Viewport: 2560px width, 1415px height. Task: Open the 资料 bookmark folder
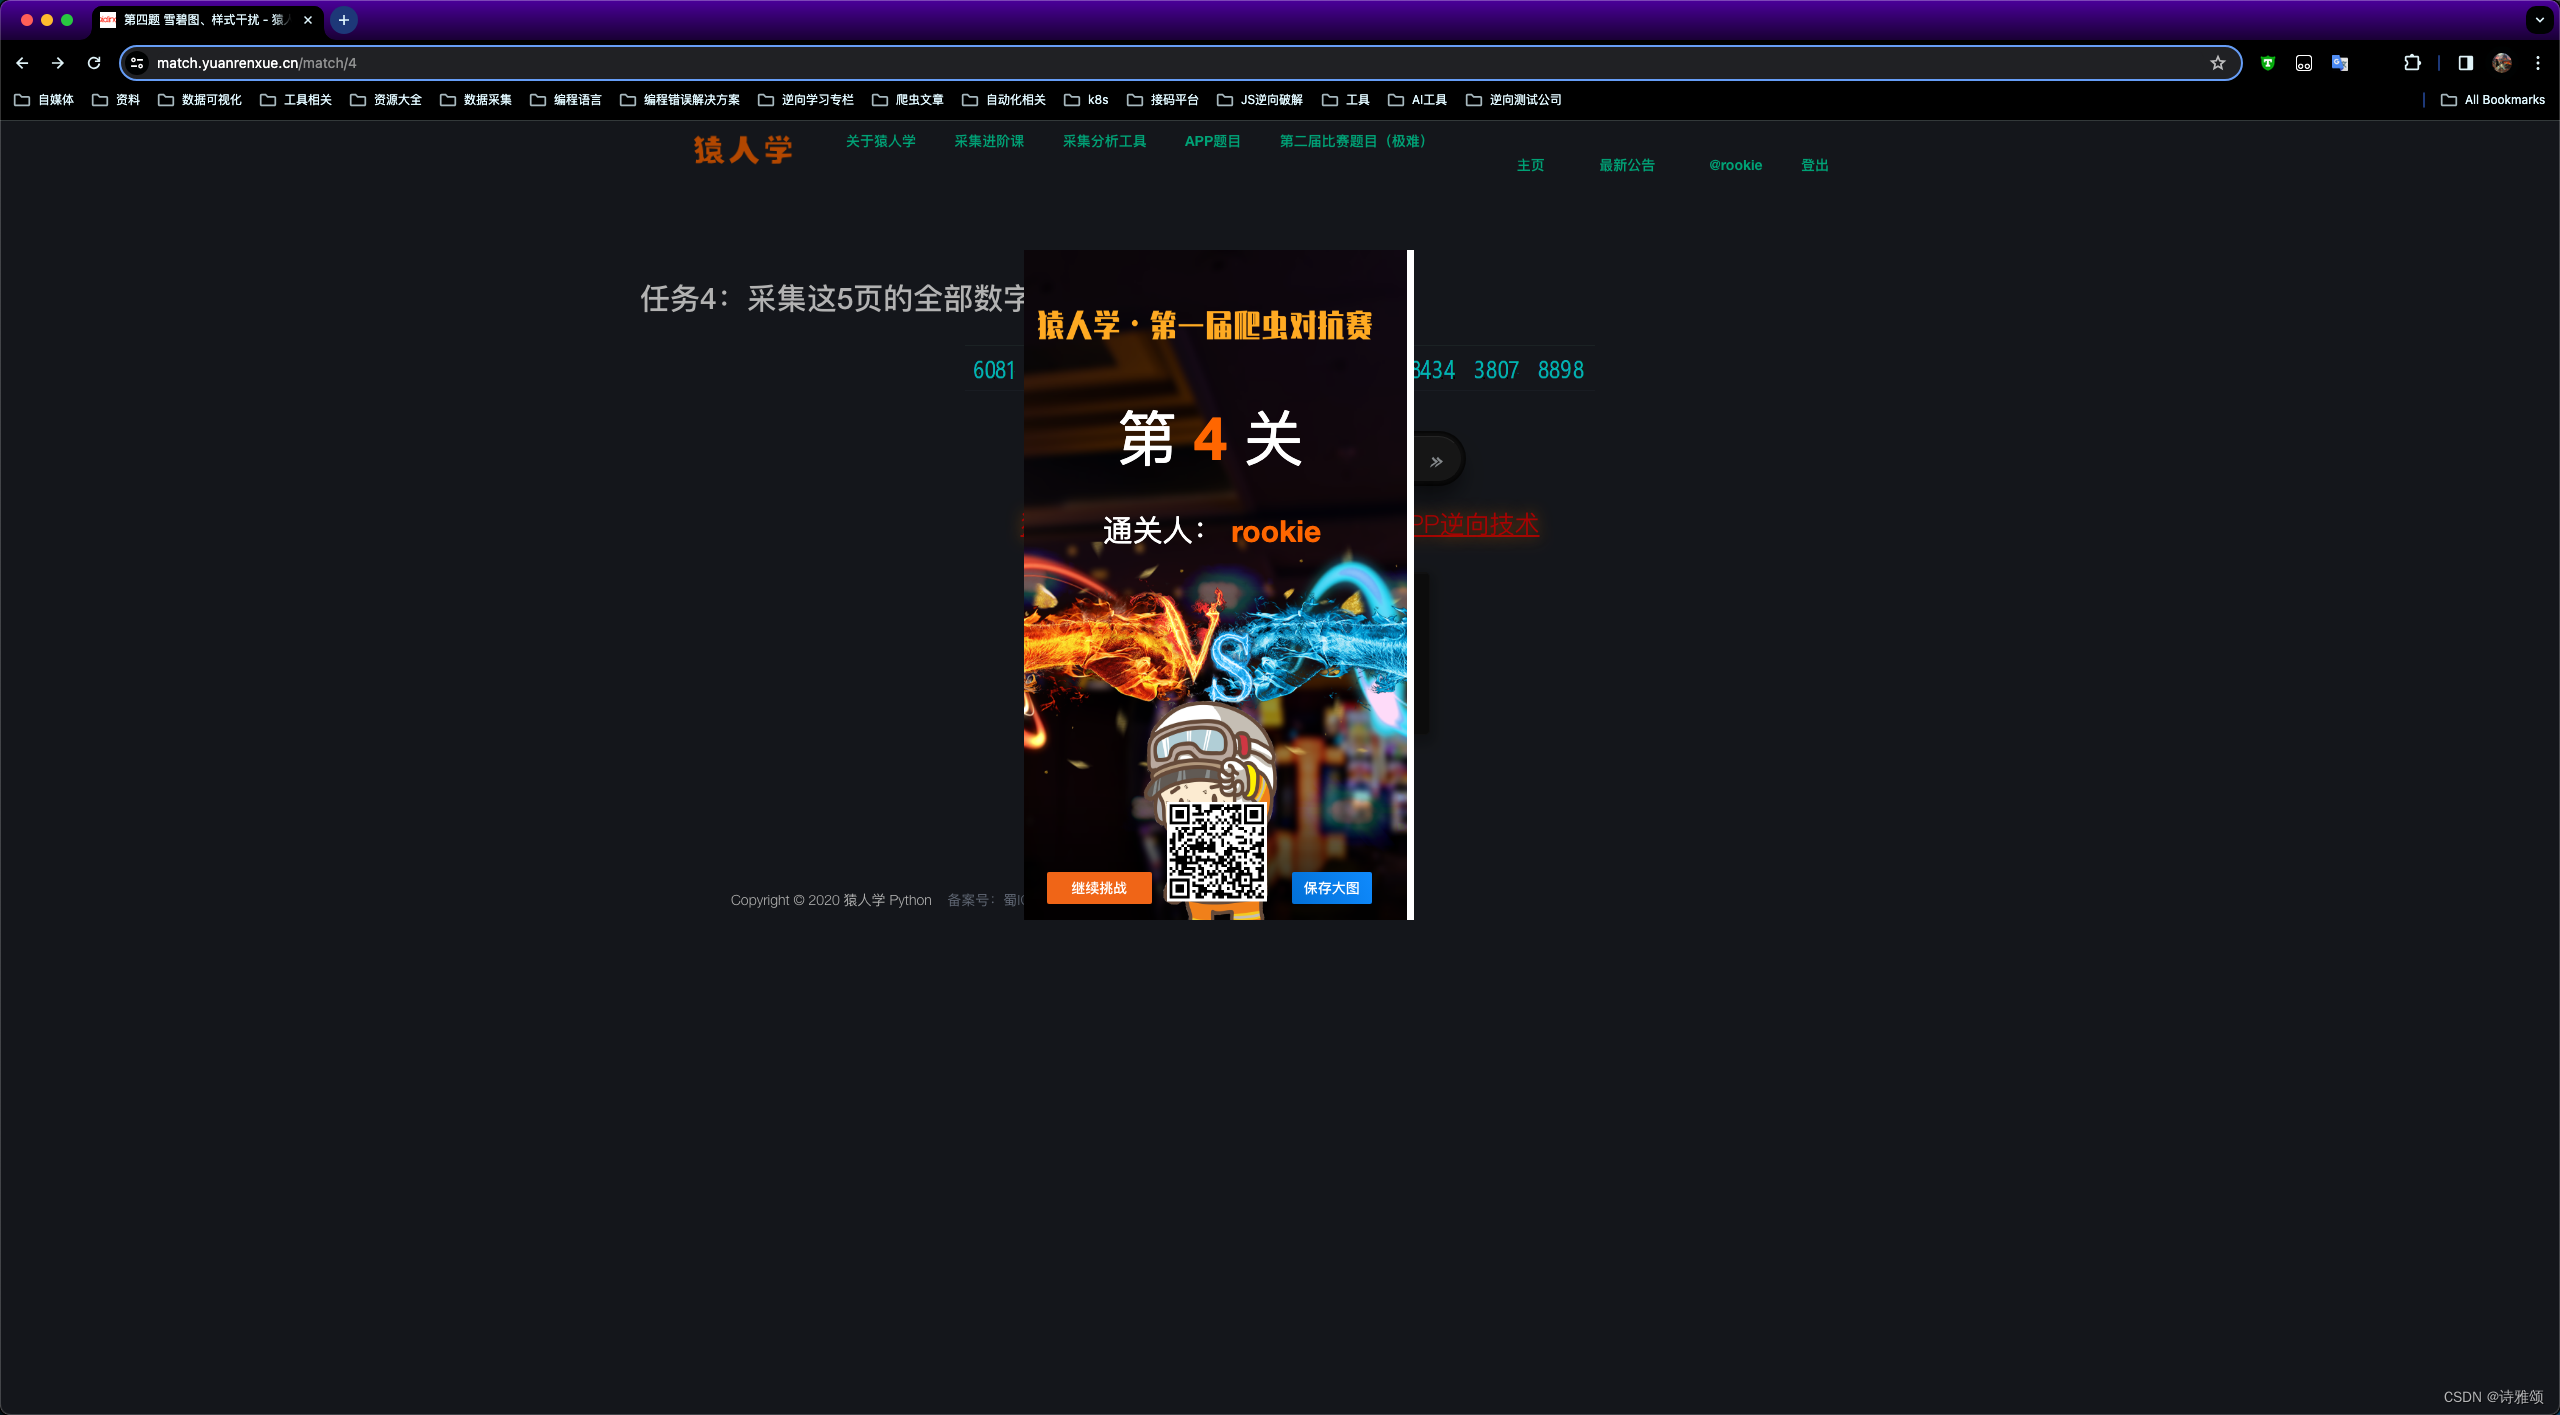click(117, 100)
